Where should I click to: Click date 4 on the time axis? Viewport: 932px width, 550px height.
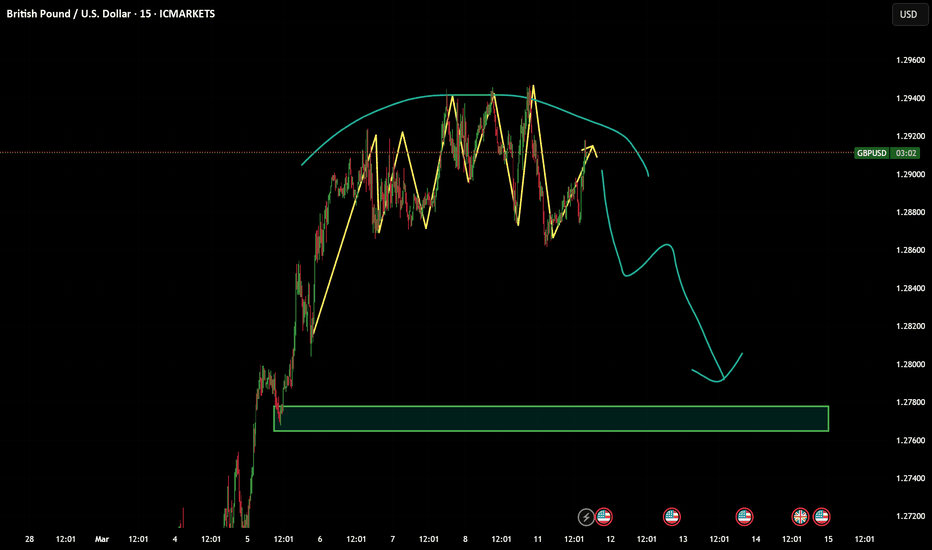point(175,539)
